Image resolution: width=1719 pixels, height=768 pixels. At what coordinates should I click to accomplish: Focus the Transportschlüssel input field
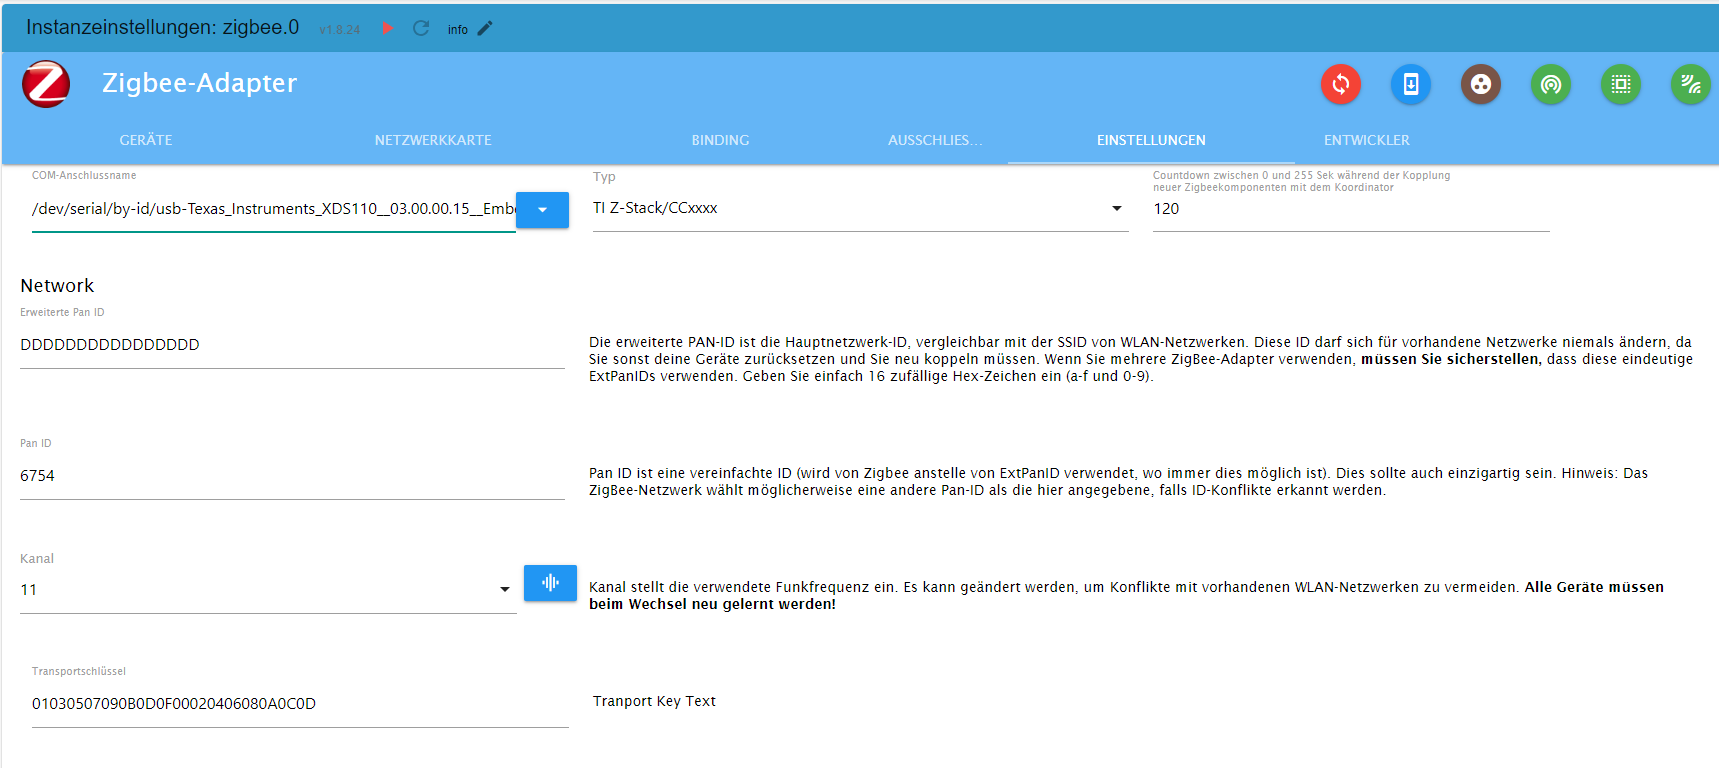tap(300, 704)
